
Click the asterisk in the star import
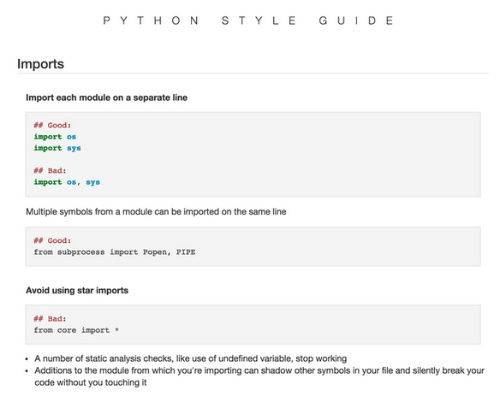tap(117, 330)
